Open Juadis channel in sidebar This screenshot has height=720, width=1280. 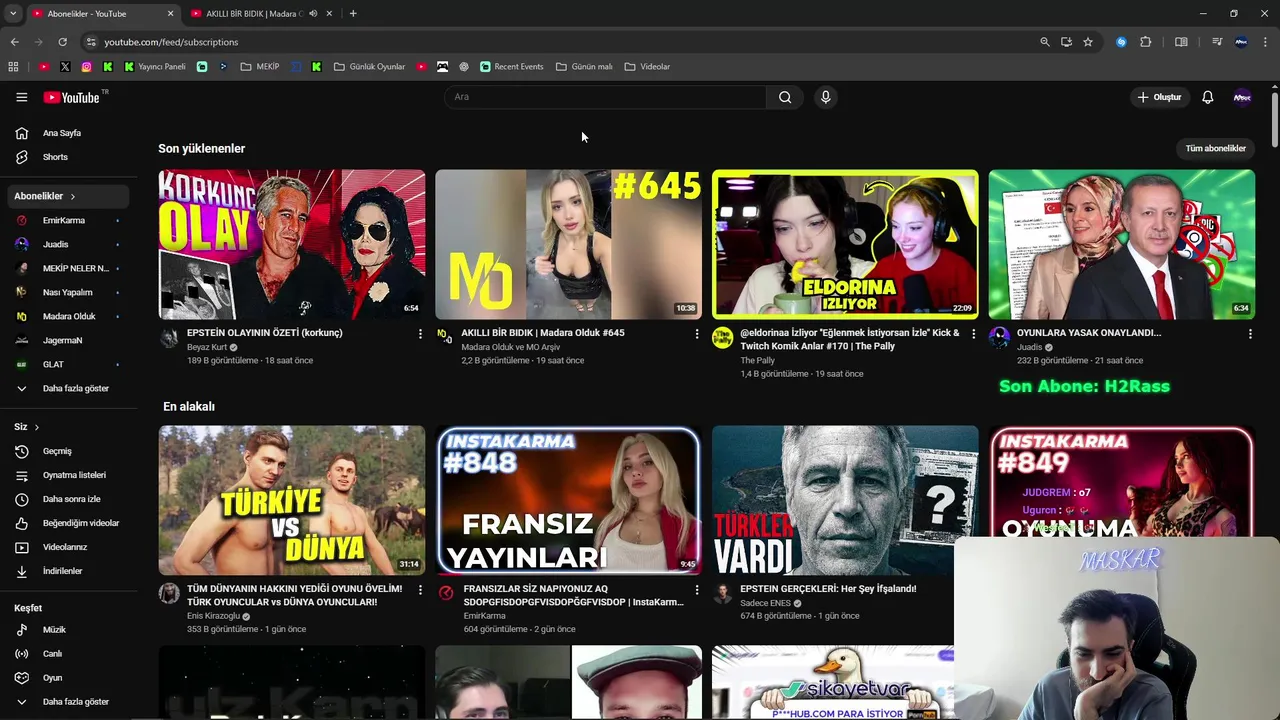[x=68, y=244]
